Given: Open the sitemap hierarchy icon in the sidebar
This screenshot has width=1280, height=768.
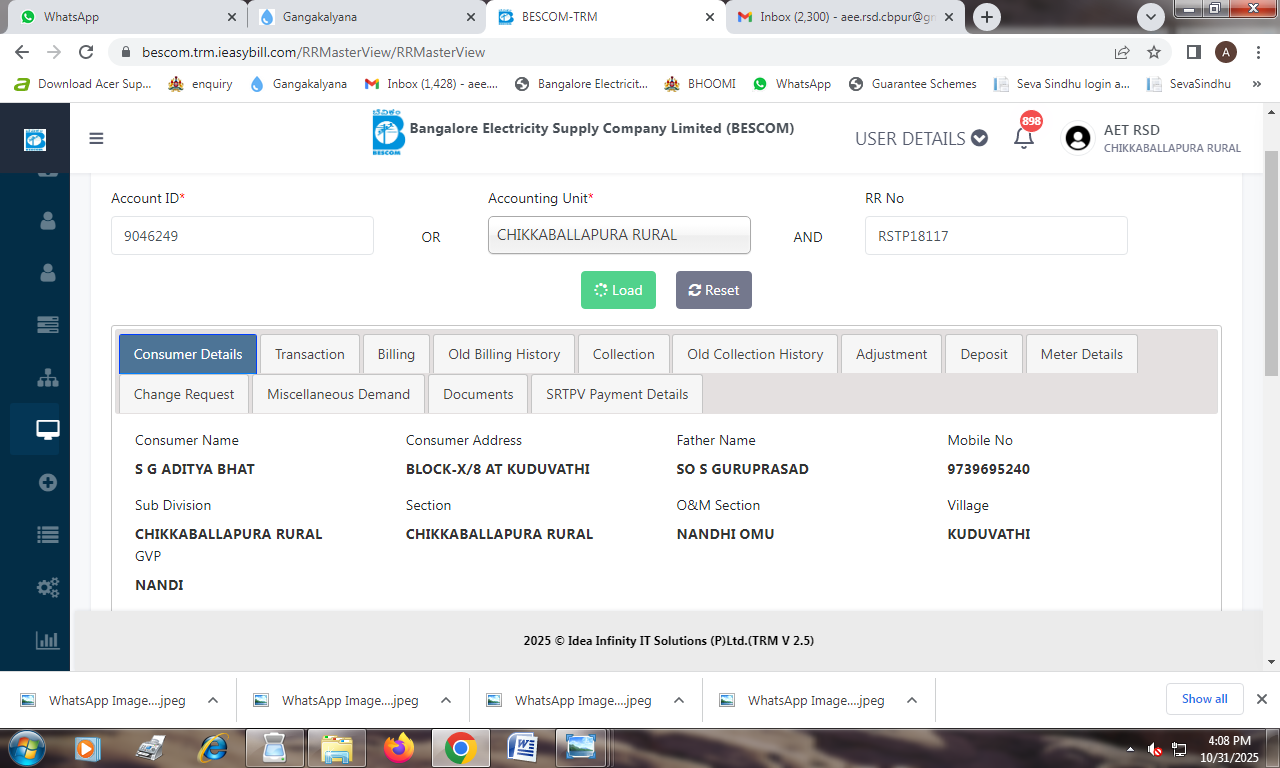Looking at the screenshot, I should 48,378.
